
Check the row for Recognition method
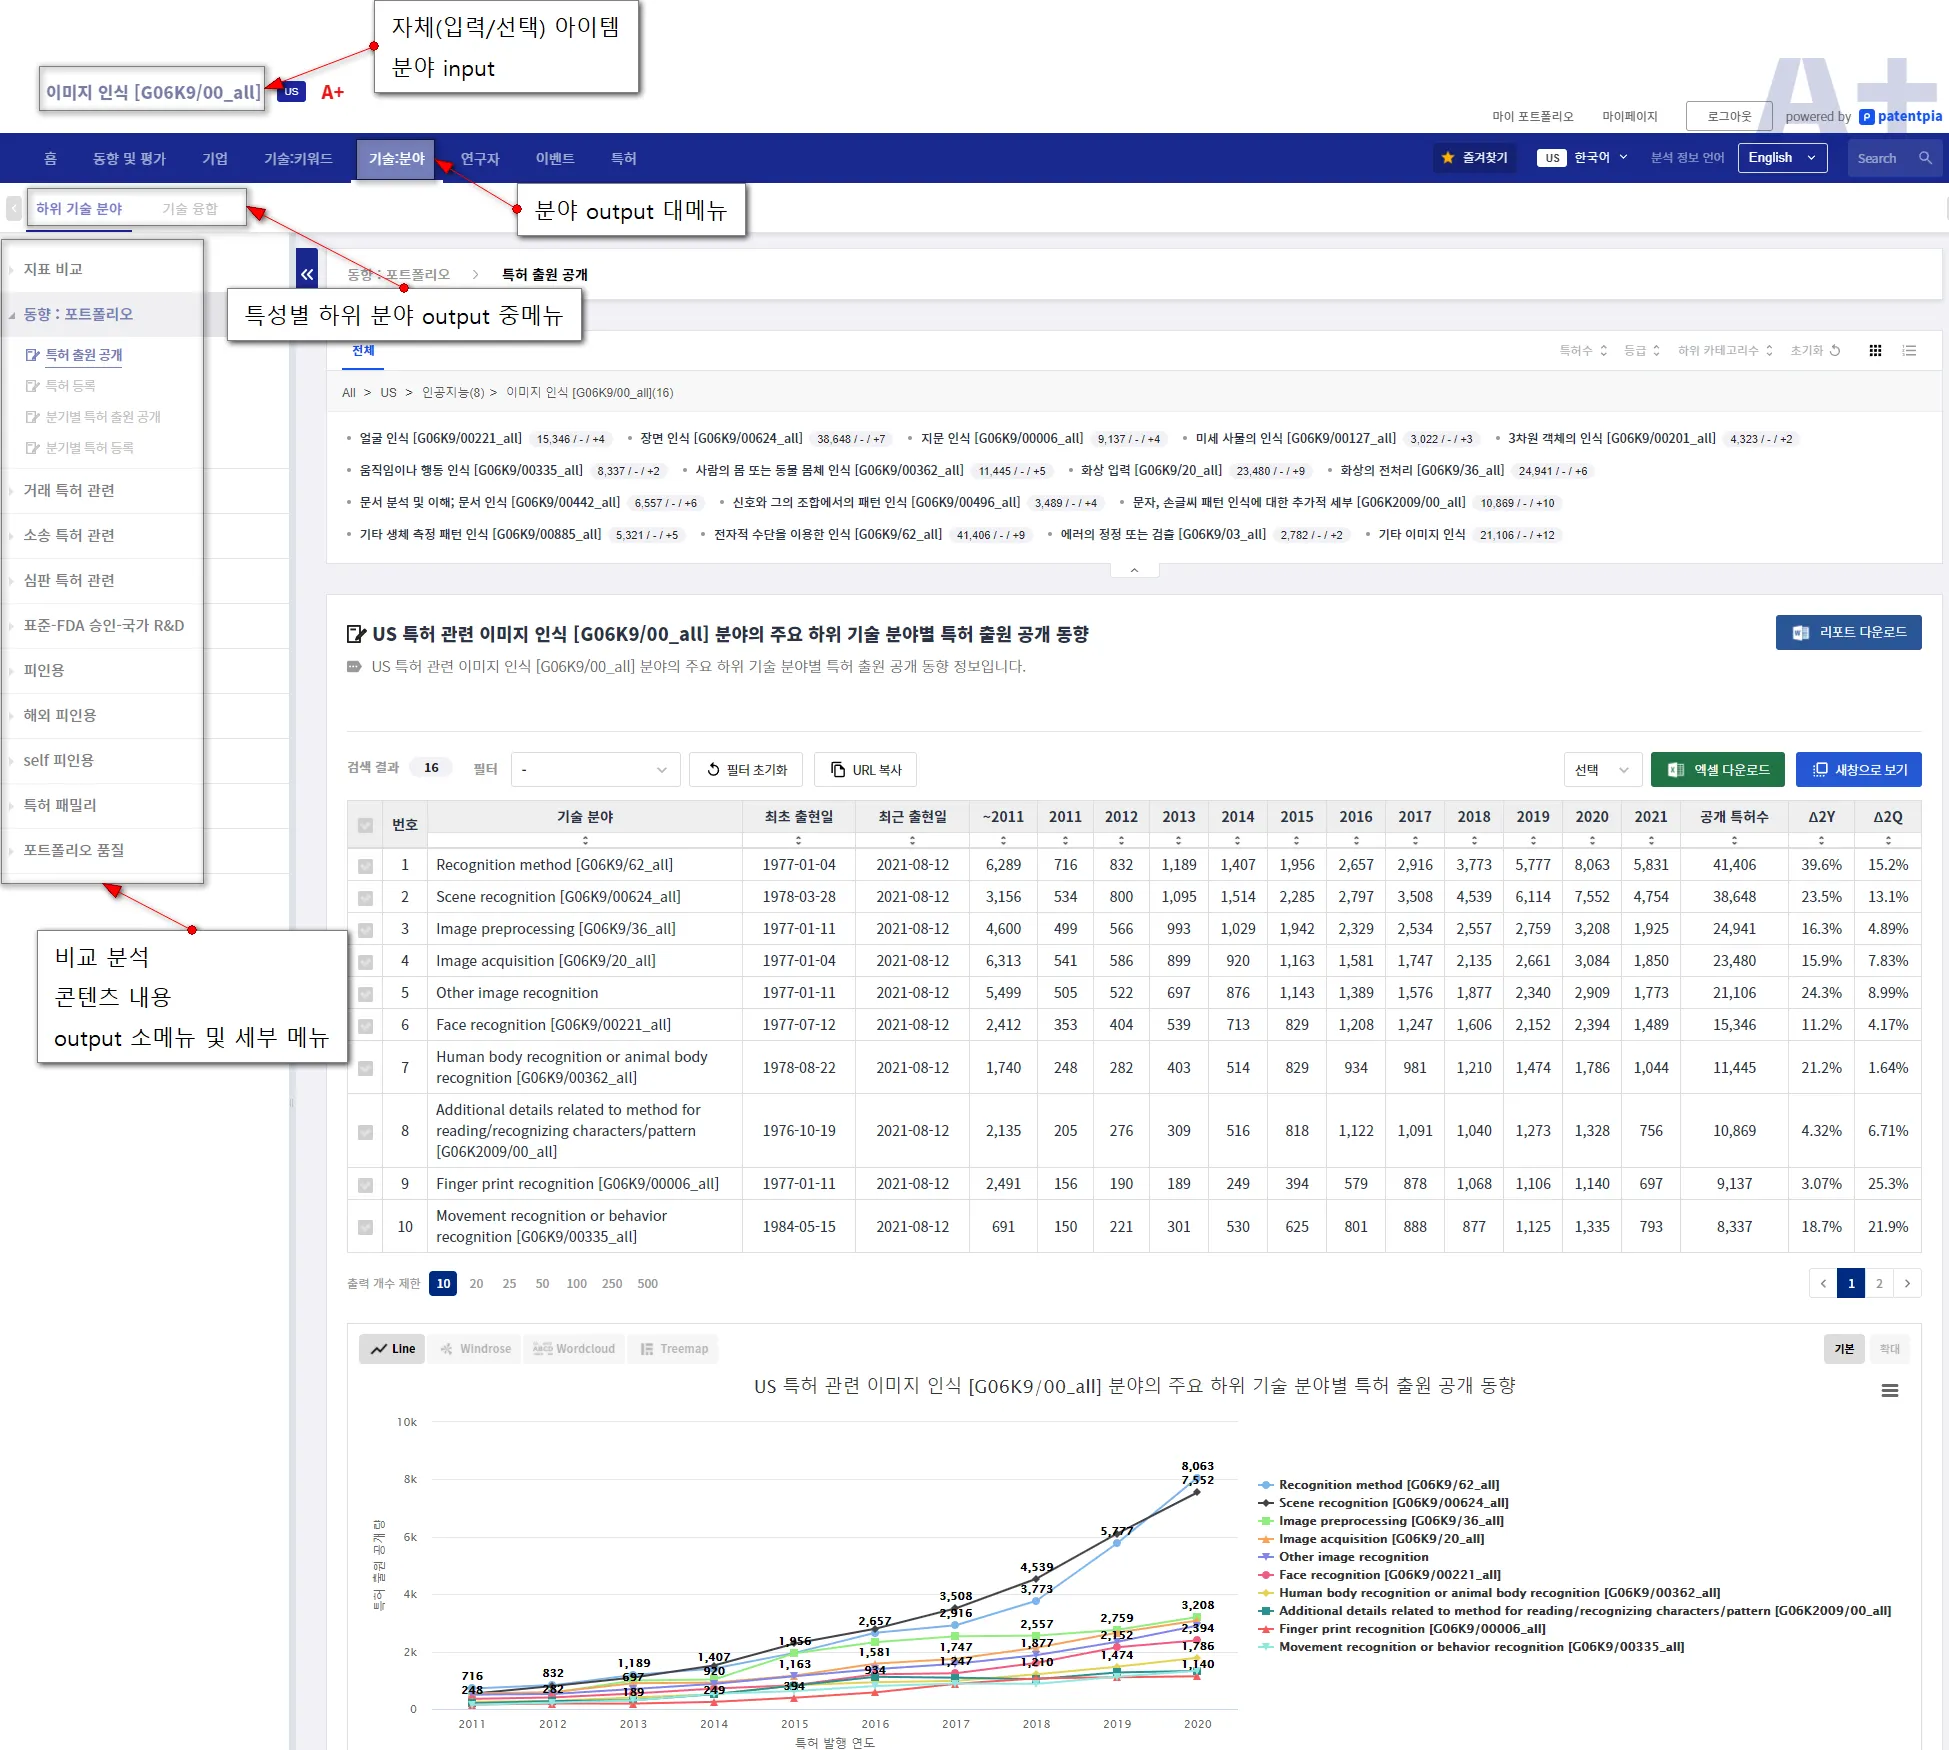(x=365, y=866)
